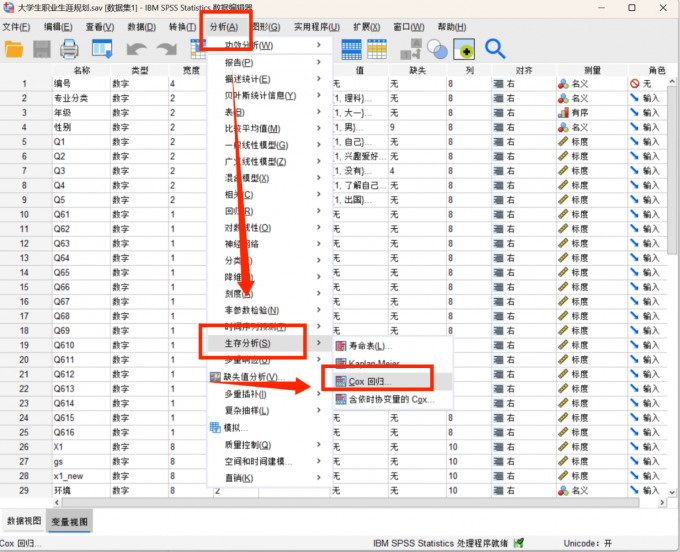This screenshot has height=552, width=680.
Task: Click the undo arrow toolbar icon
Action: [x=136, y=49]
